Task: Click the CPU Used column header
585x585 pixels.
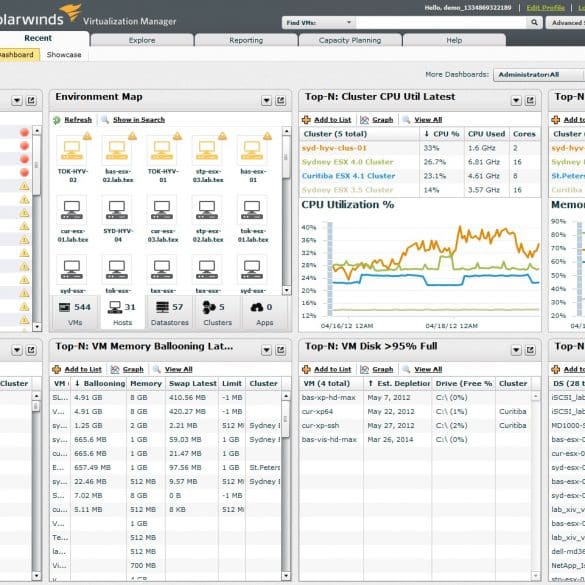Action: [487, 134]
